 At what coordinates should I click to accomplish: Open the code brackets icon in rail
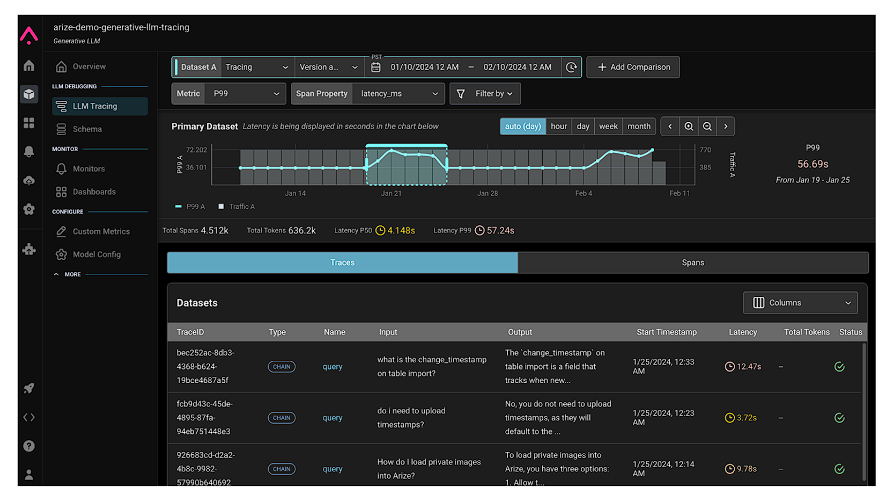click(29, 417)
